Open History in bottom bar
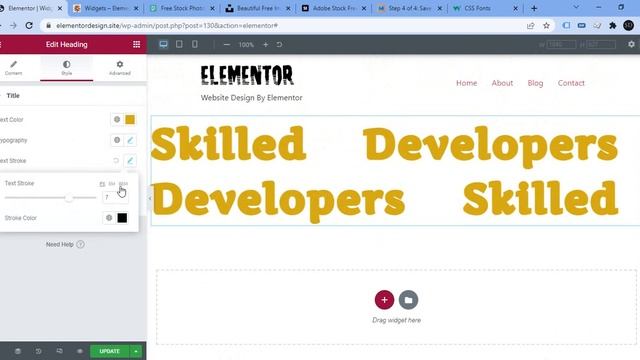Image resolution: width=640 pixels, height=360 pixels. point(38,351)
